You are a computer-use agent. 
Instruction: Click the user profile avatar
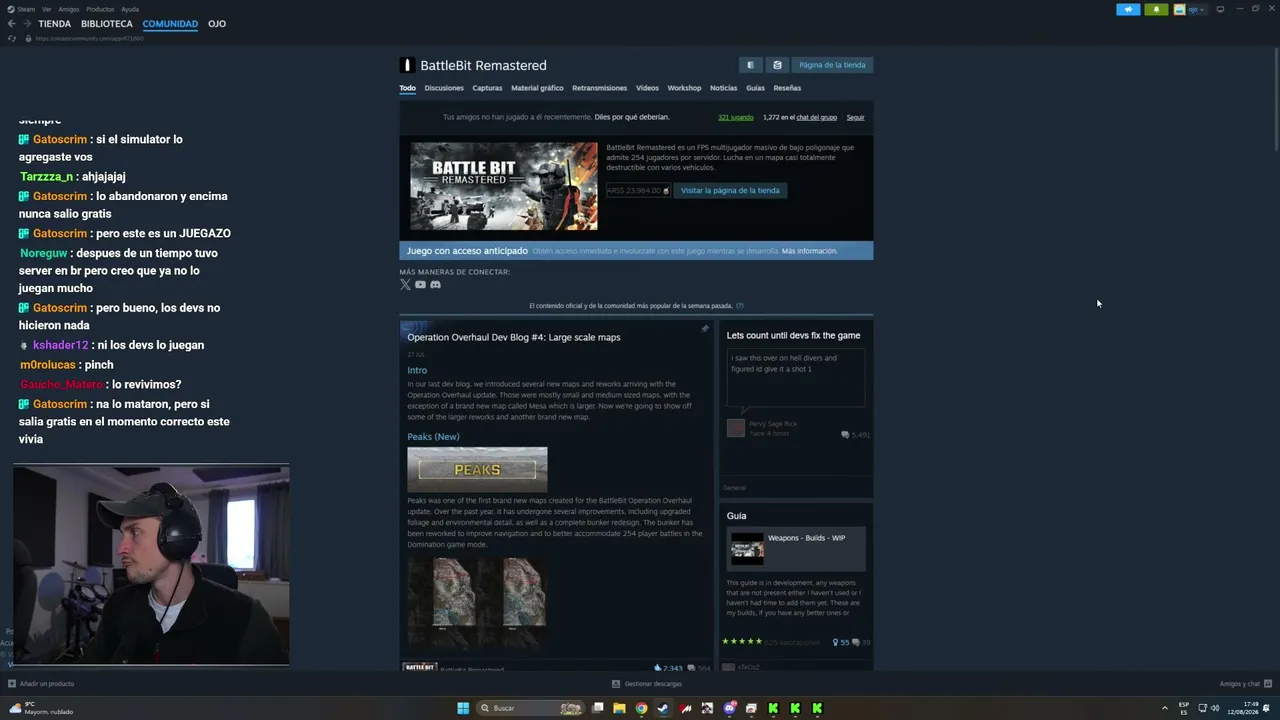pyautogui.click(x=1179, y=9)
